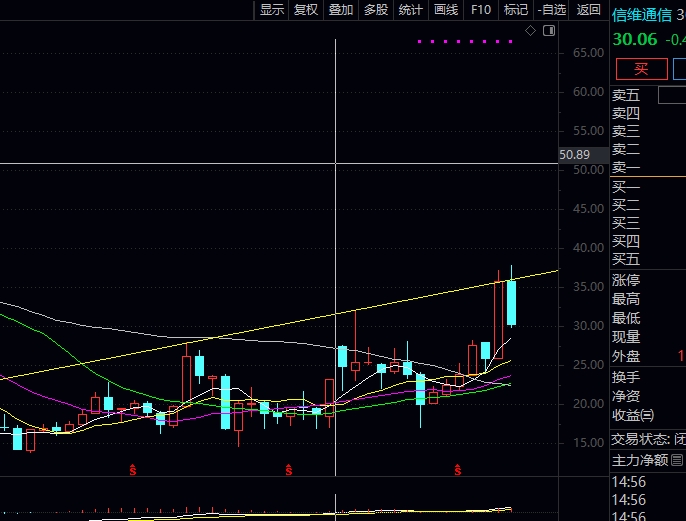This screenshot has width=686, height=521.
Task: Click the 15.00 price axis label
Action: 588,443
